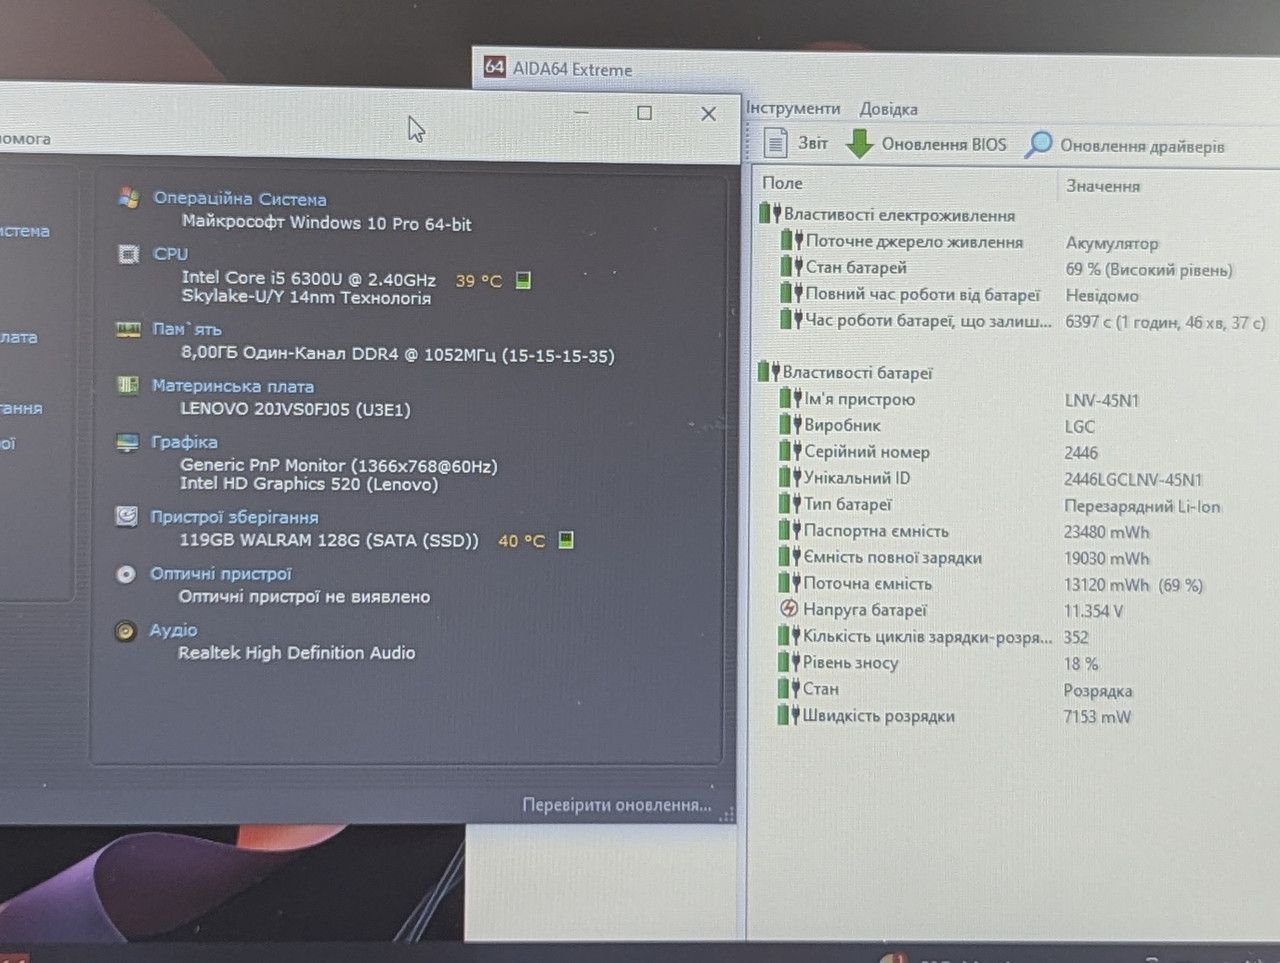Click the Windows logo icon beside Операційна Система

click(128, 197)
